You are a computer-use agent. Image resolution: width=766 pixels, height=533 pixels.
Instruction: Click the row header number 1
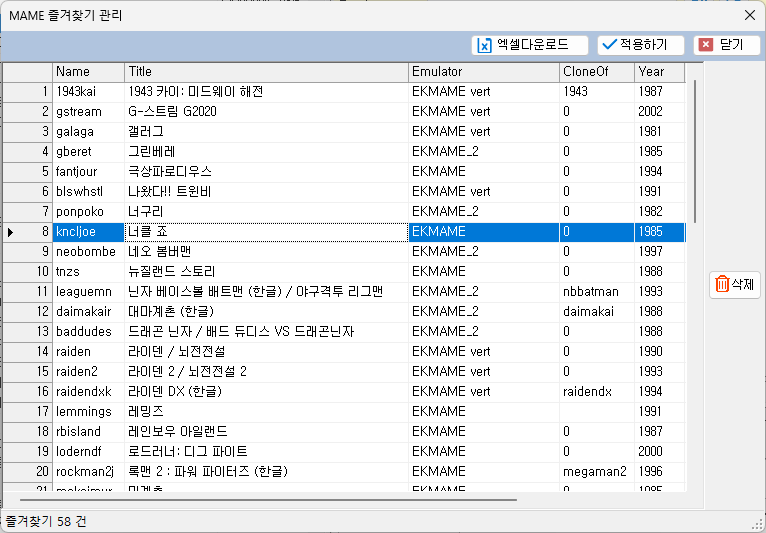coord(27,92)
